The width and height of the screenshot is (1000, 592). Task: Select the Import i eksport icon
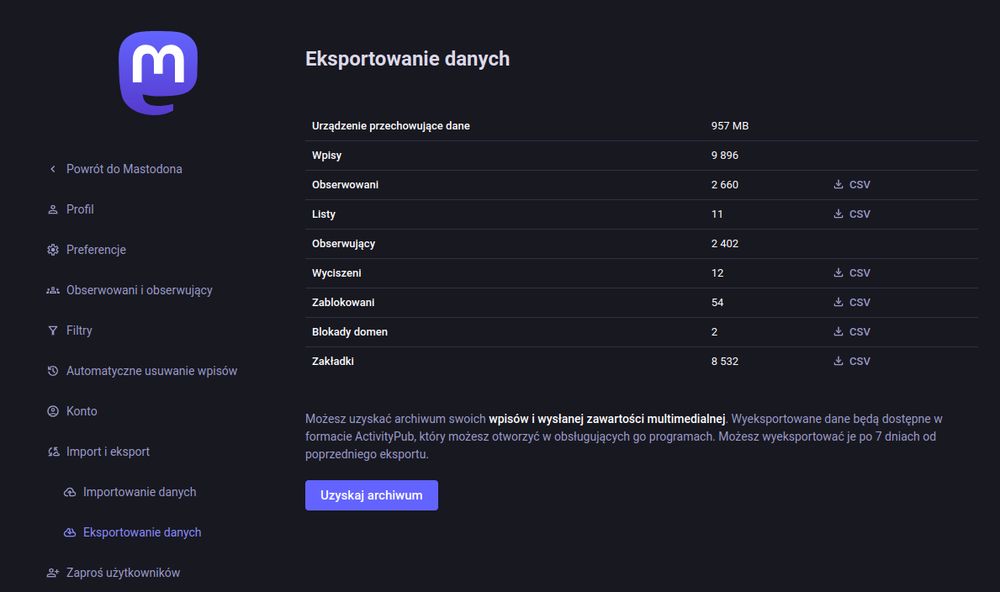pos(51,451)
